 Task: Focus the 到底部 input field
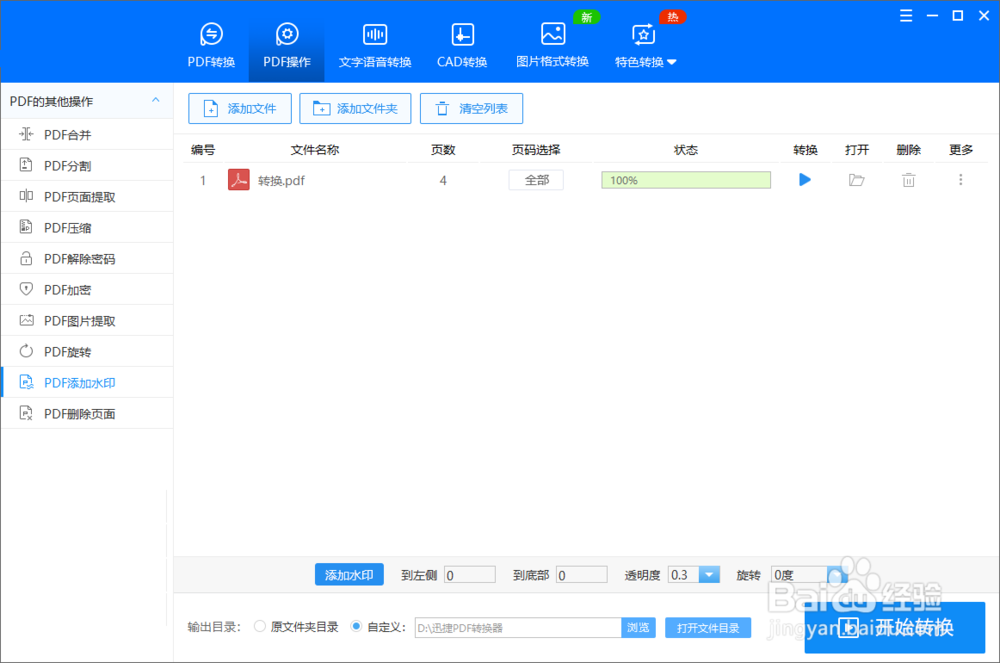pyautogui.click(x=582, y=575)
